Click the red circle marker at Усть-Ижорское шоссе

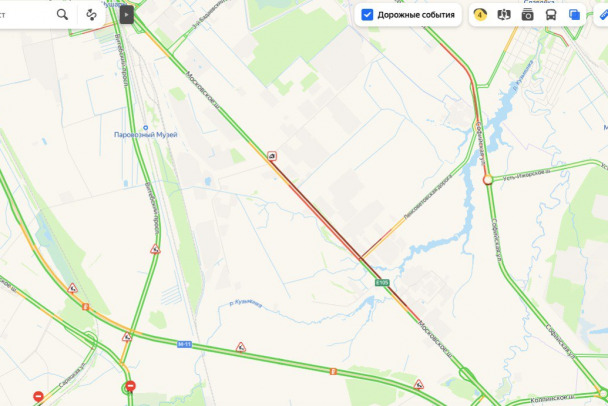[x=487, y=180]
